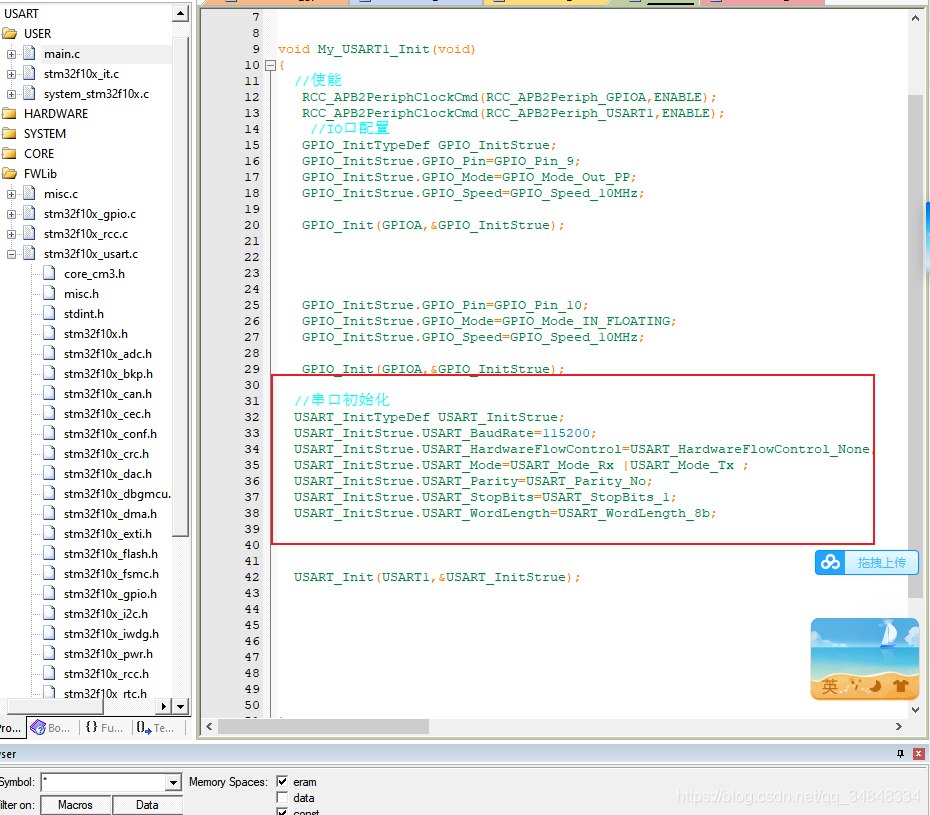Screen dimensions: 930x815
Task: Click the beach input-method widget
Action: coord(865,658)
